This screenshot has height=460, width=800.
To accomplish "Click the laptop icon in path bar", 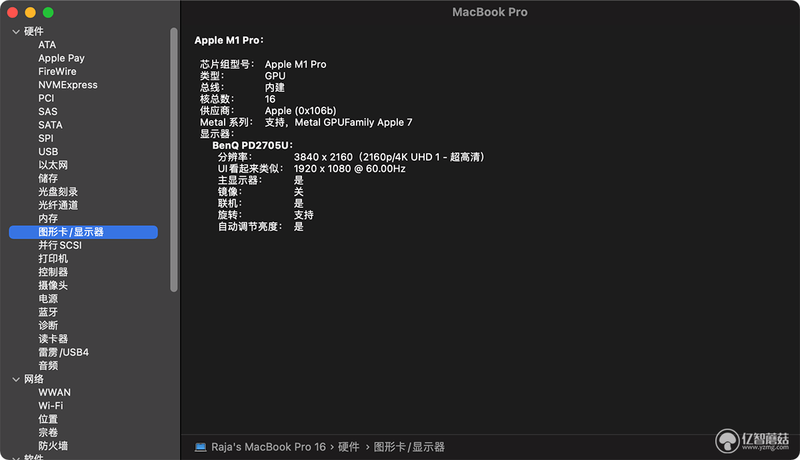I will pos(201,447).
